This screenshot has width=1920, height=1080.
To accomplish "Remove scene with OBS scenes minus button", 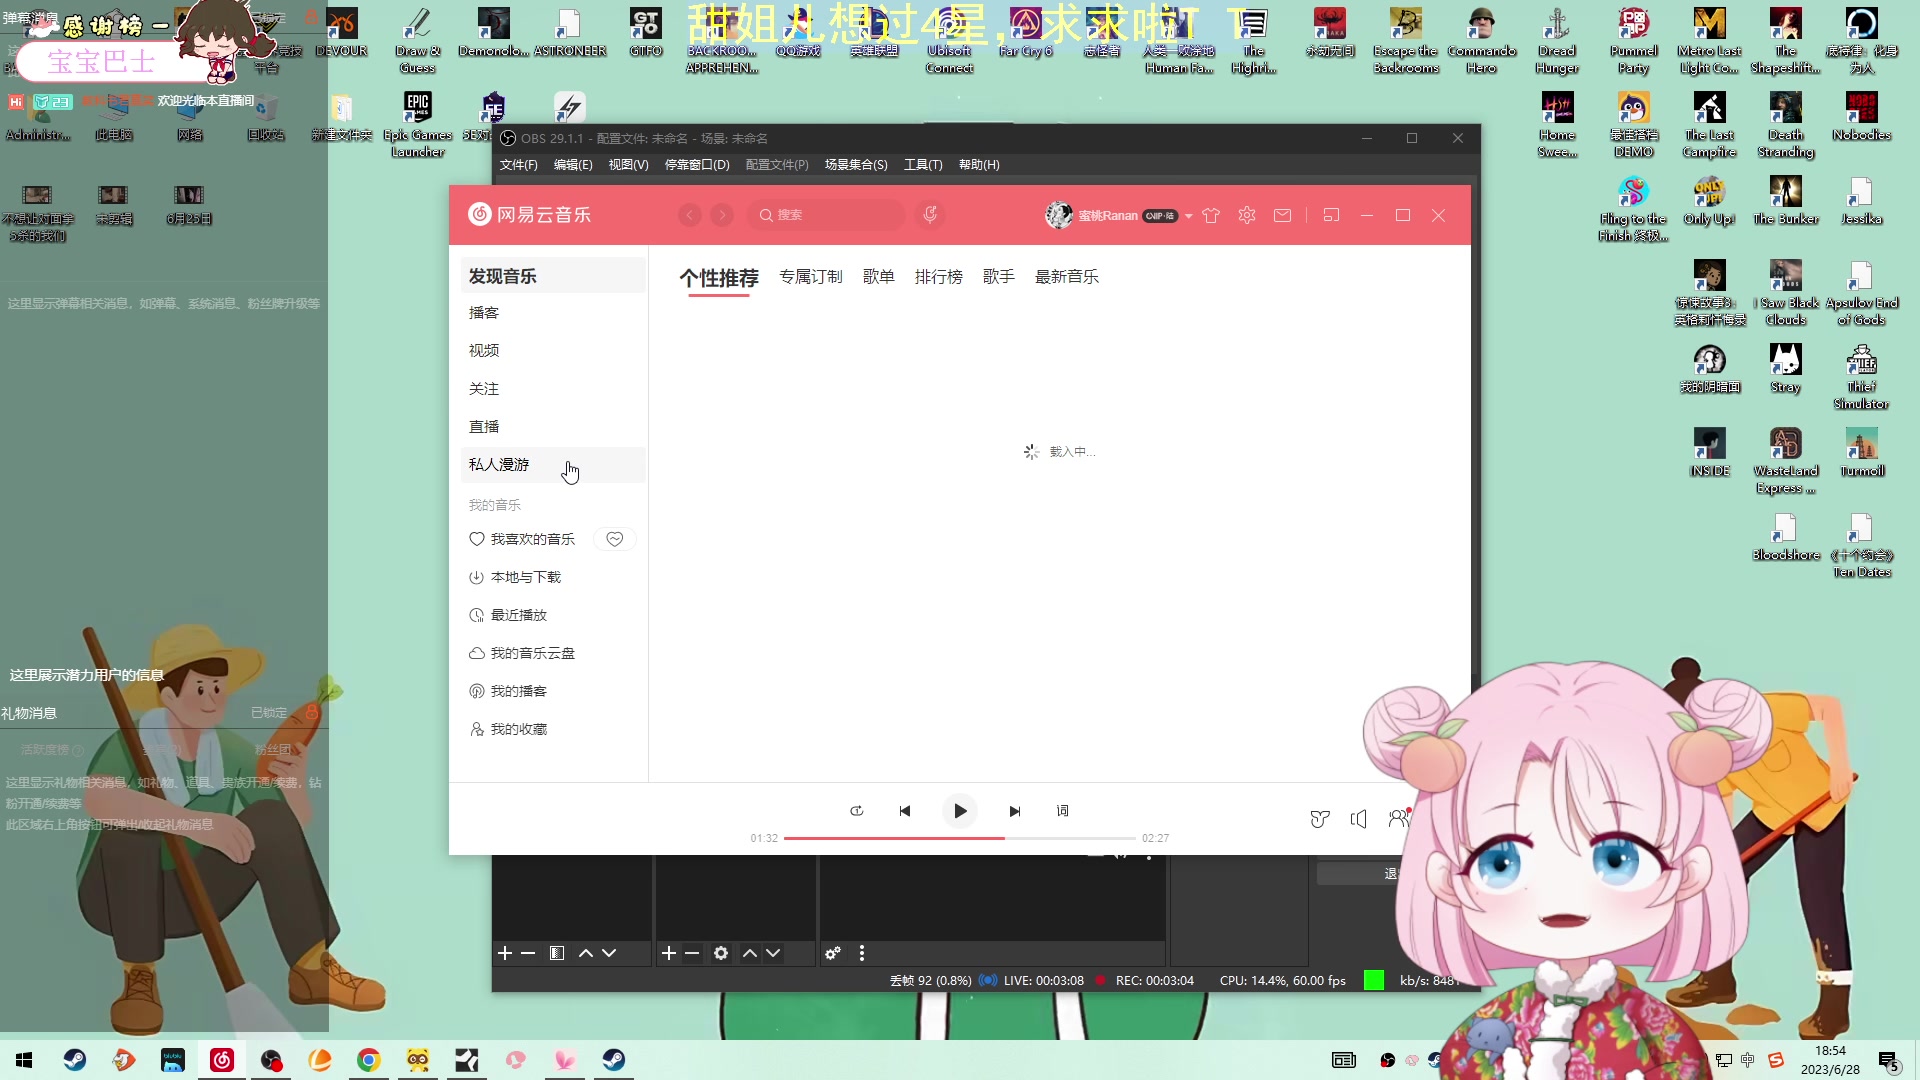I will click(x=528, y=953).
